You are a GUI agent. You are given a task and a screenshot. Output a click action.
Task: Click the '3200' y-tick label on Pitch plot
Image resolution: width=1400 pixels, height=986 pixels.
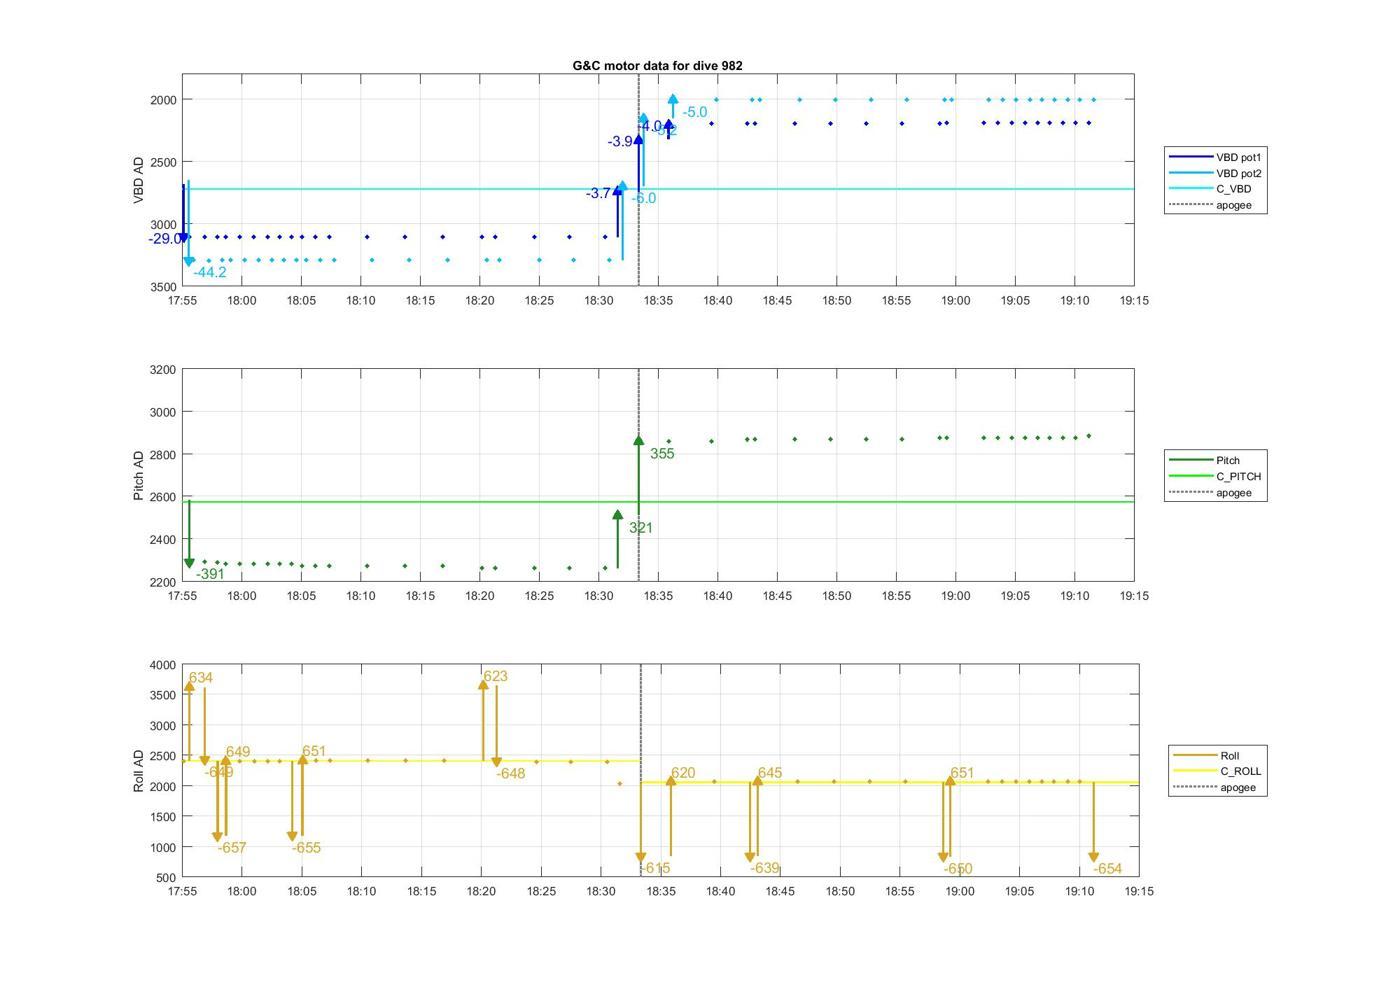click(163, 370)
